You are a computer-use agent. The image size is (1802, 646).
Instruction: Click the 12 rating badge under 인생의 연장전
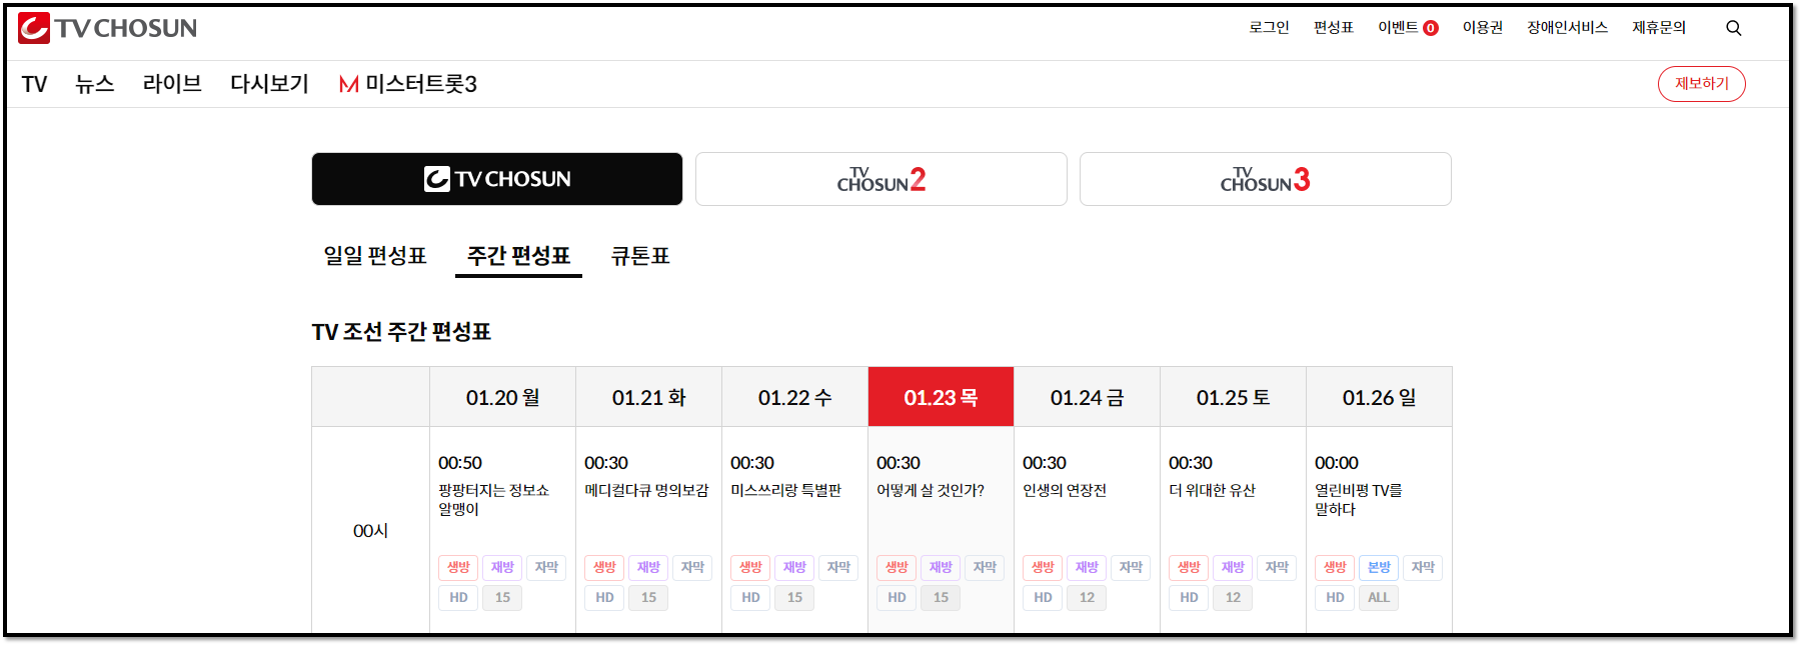coord(1086,597)
